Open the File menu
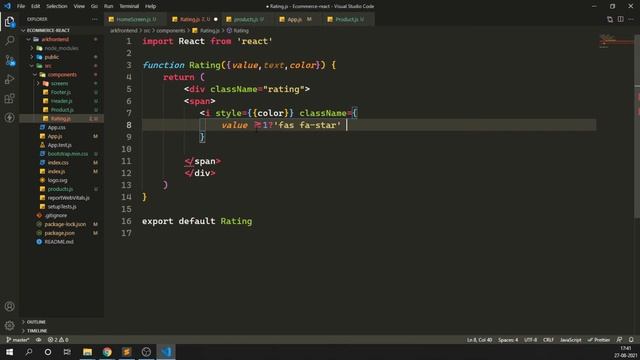Screen dimensions: 640x360 [21, 6]
